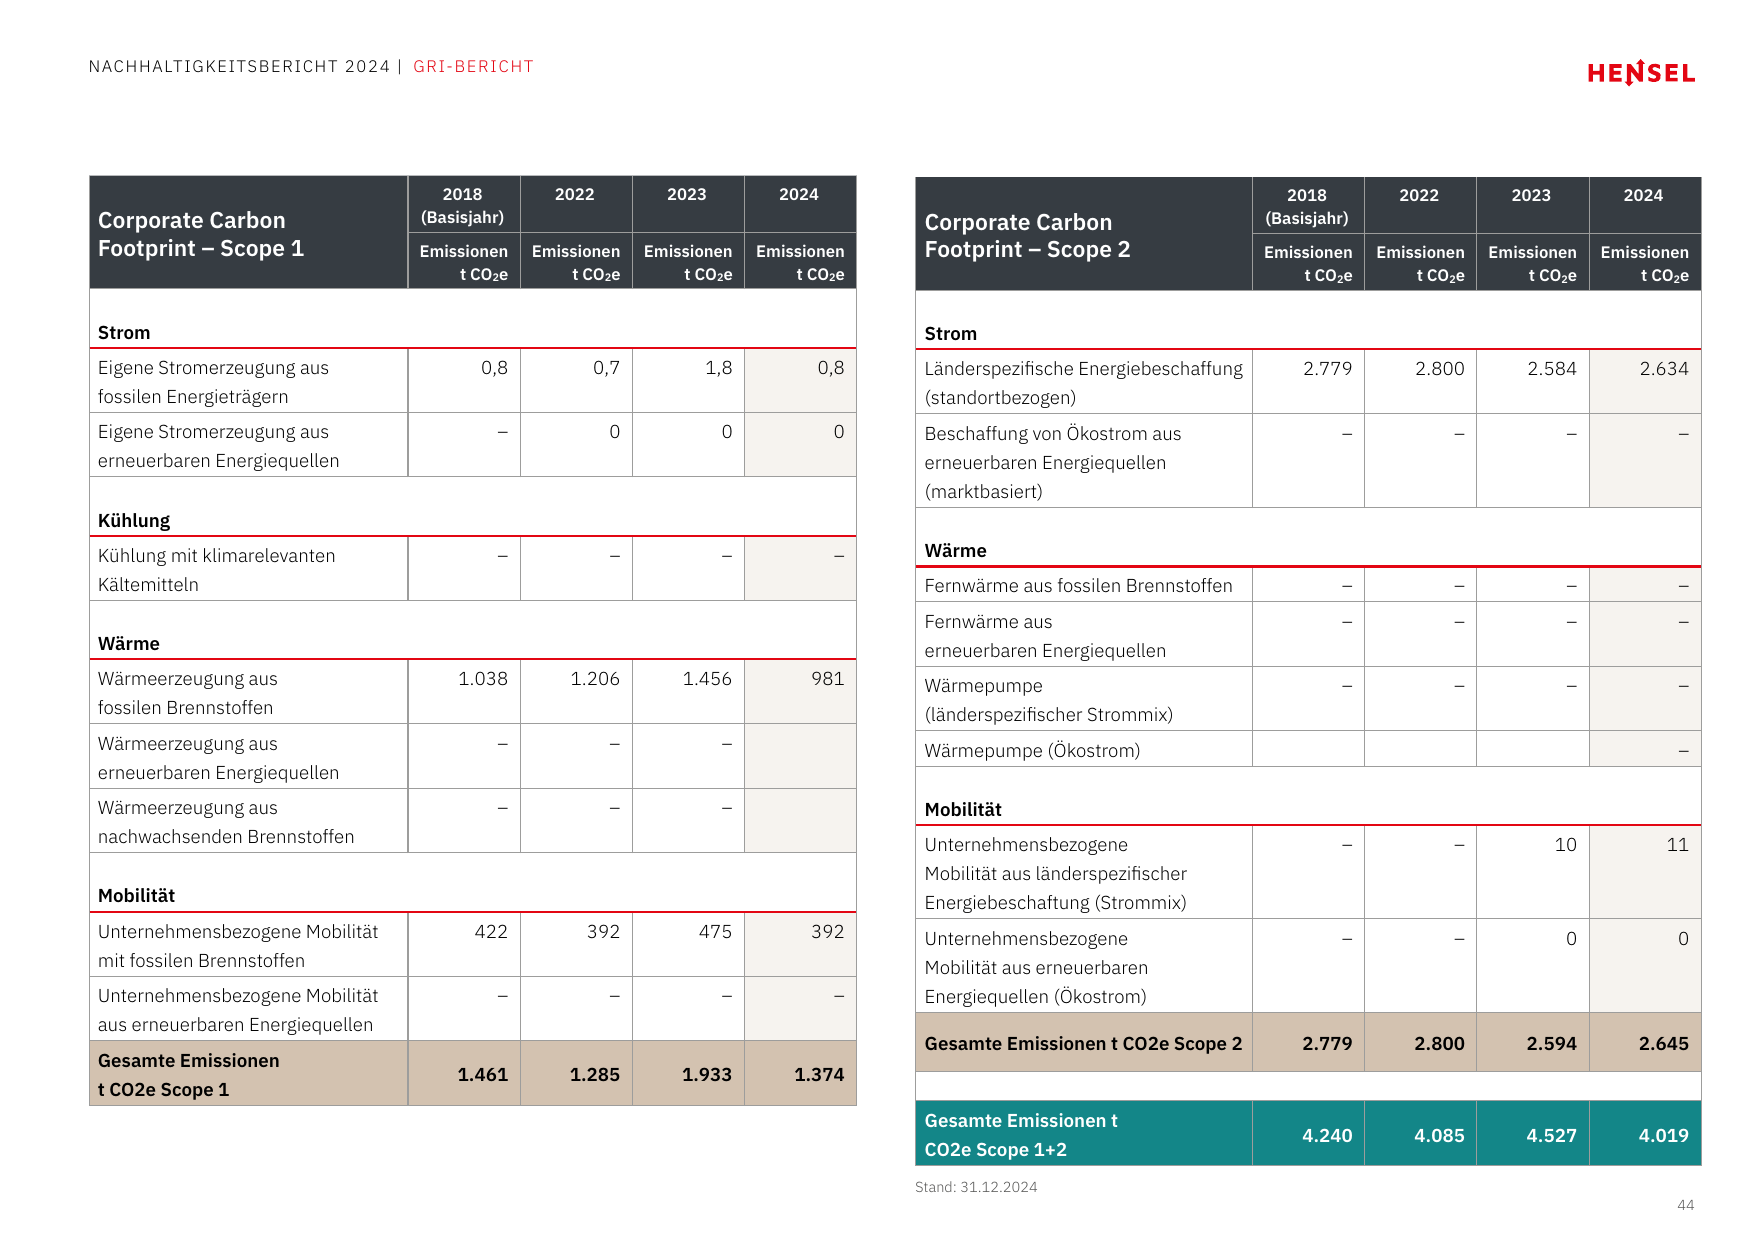Click the Corporate Carbon Footprint – Scope 1 title
Viewport: 1754px width, 1241px height.
click(x=201, y=234)
